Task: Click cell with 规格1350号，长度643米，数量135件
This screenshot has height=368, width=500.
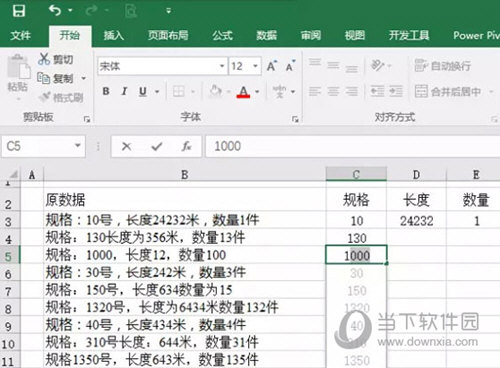Action: point(184,359)
